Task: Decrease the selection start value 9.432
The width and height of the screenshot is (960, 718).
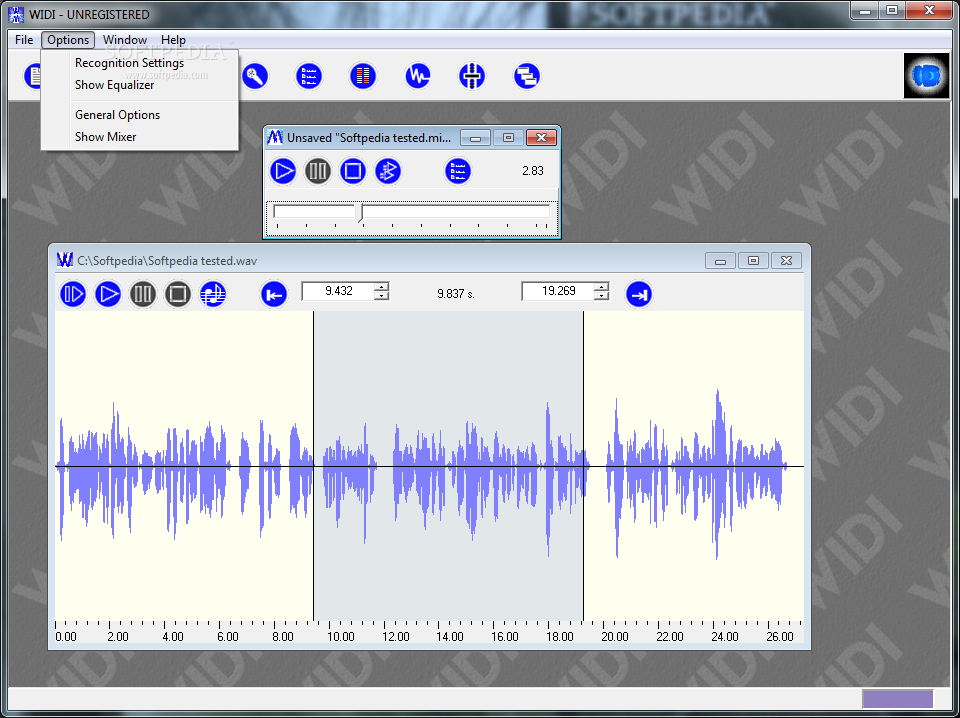Action: (381, 296)
